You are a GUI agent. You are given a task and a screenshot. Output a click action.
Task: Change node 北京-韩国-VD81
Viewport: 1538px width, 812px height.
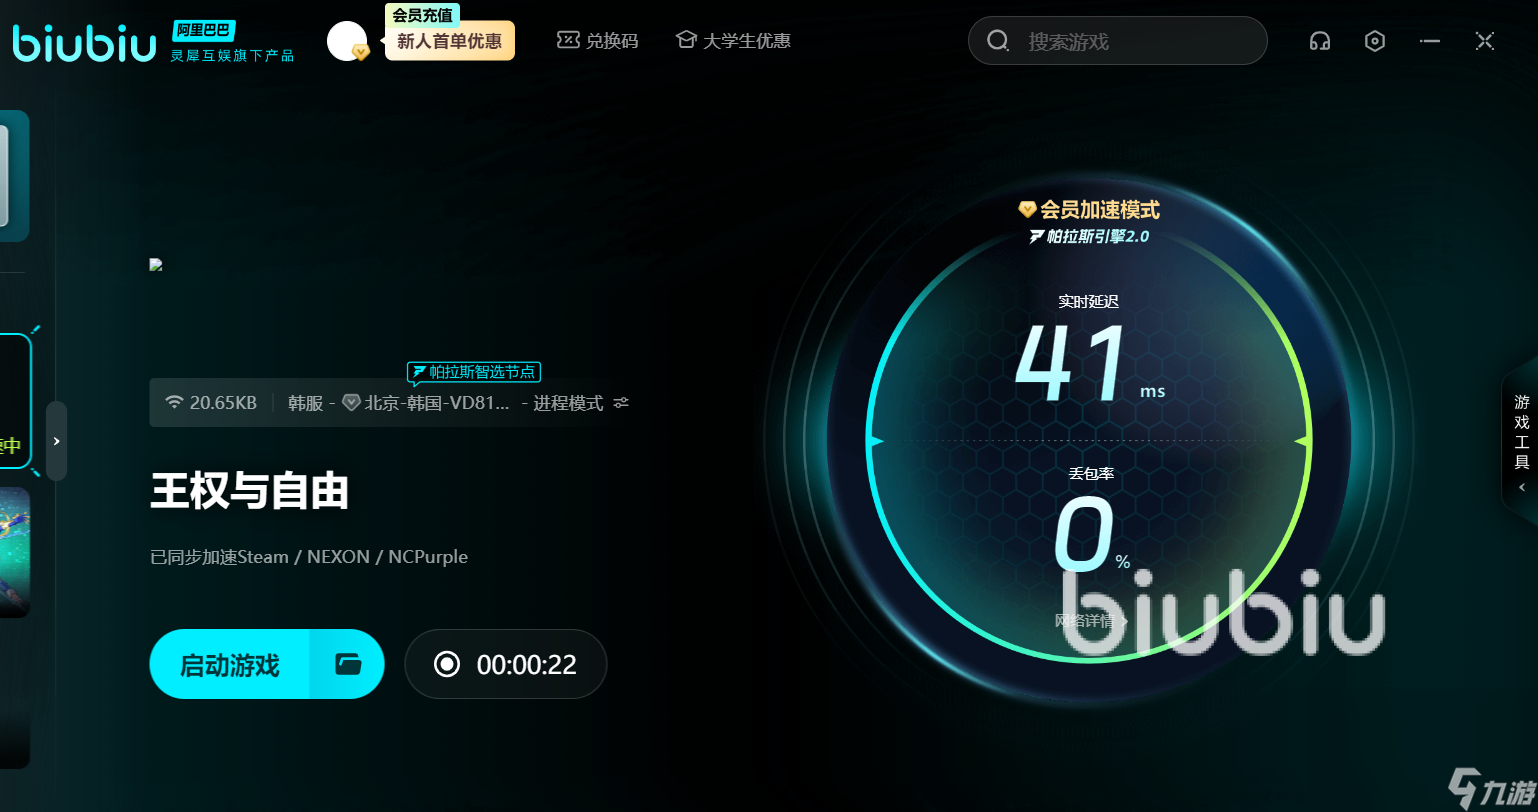pos(426,403)
